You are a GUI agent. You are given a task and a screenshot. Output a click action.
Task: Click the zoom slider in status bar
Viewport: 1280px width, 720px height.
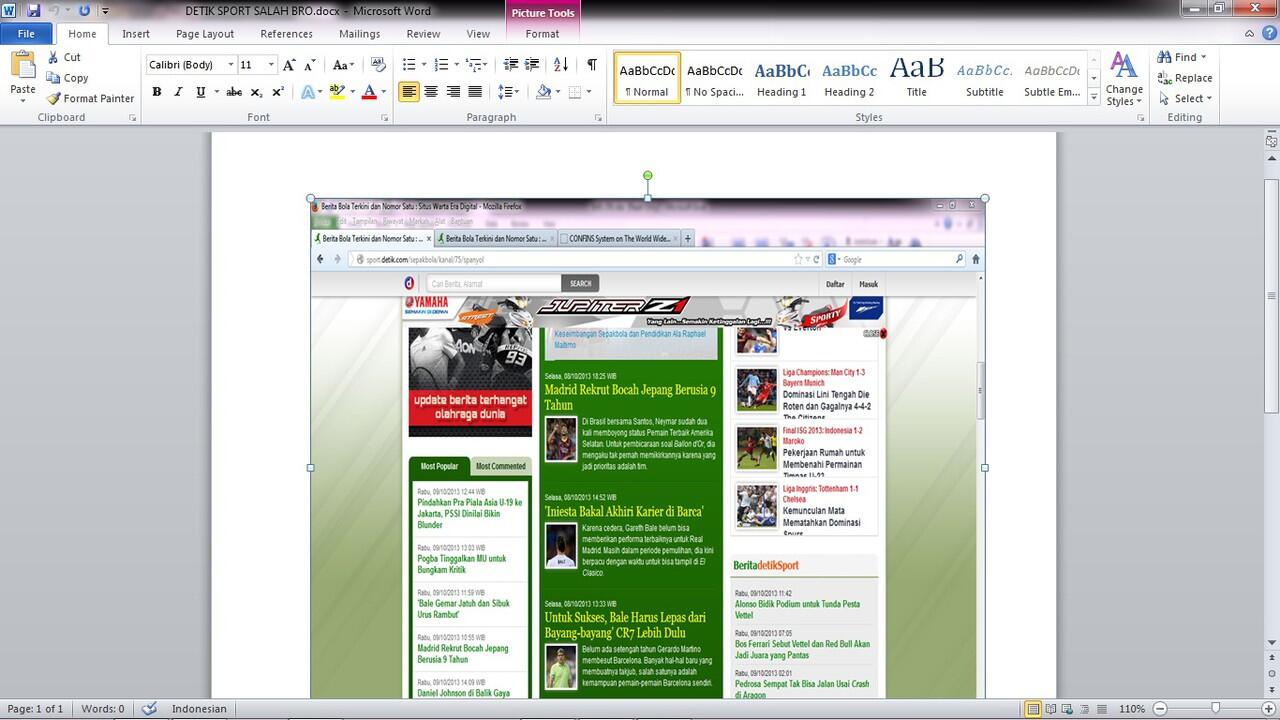[x=1215, y=709]
